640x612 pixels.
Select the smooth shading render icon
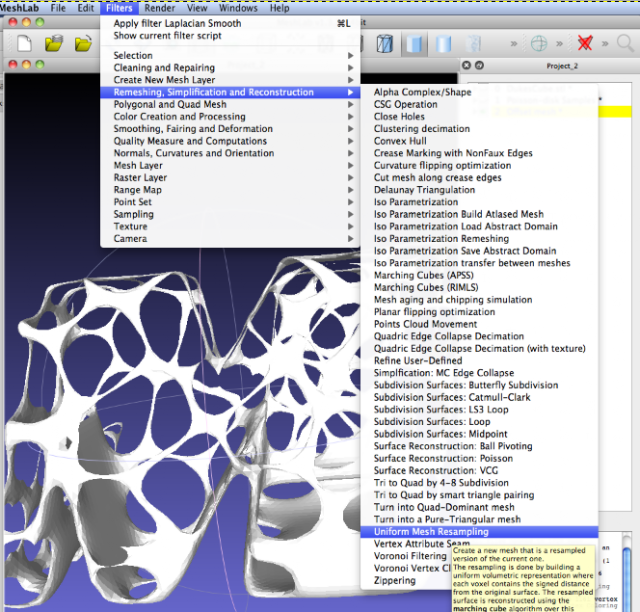[443, 43]
